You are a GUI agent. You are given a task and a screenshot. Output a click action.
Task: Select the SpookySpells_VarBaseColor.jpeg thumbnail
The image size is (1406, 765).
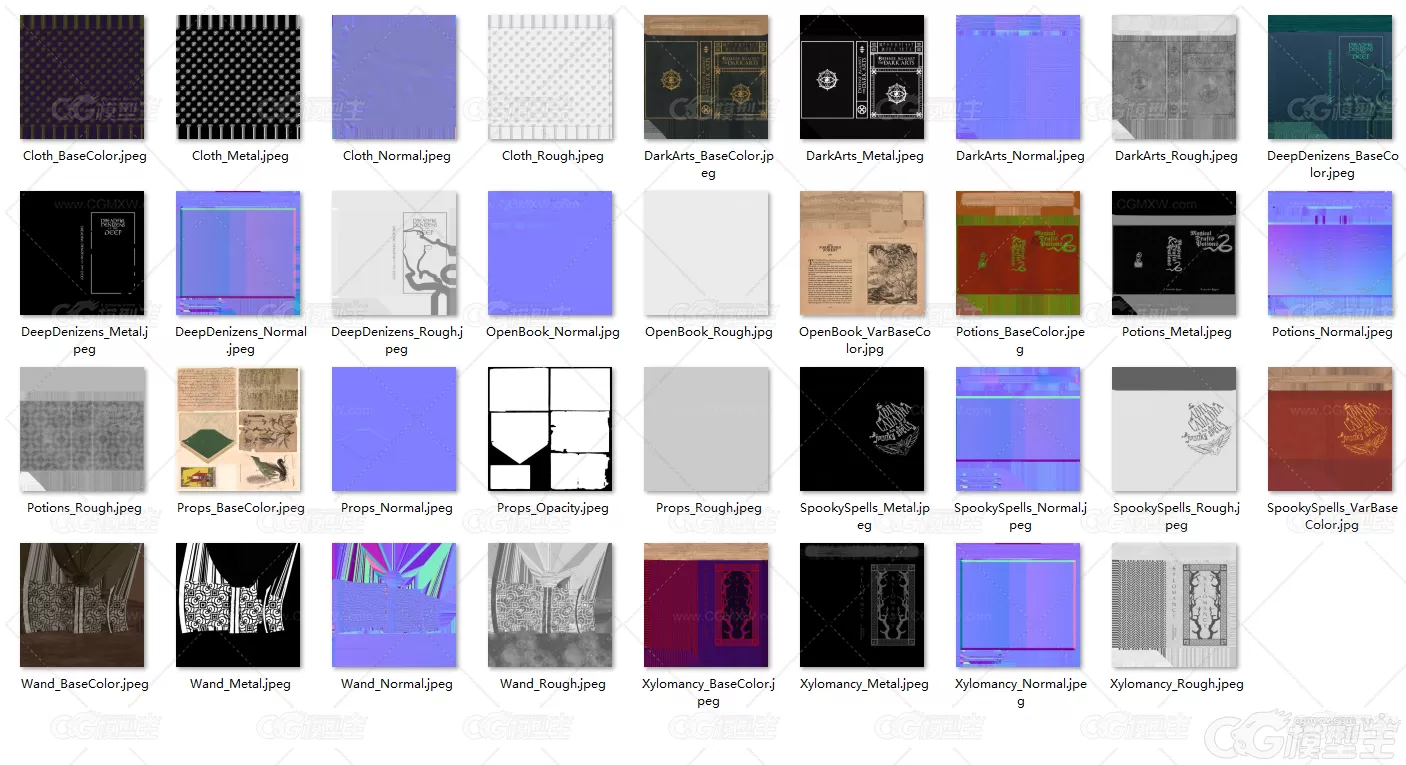tap(1330, 429)
